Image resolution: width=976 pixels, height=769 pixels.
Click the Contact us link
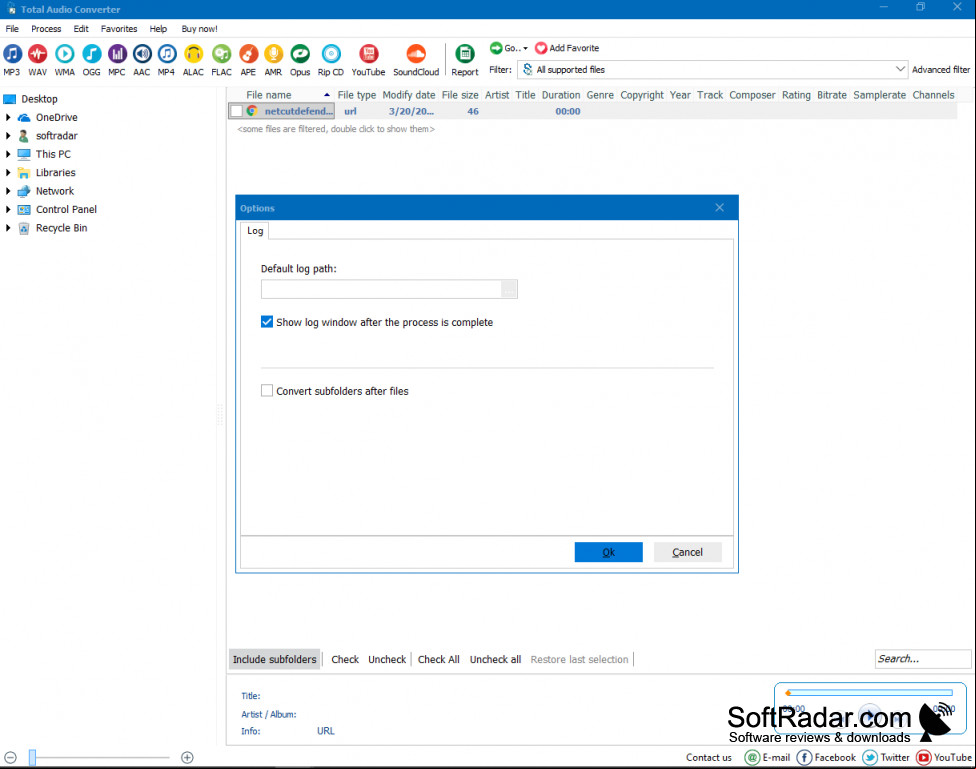click(x=709, y=757)
